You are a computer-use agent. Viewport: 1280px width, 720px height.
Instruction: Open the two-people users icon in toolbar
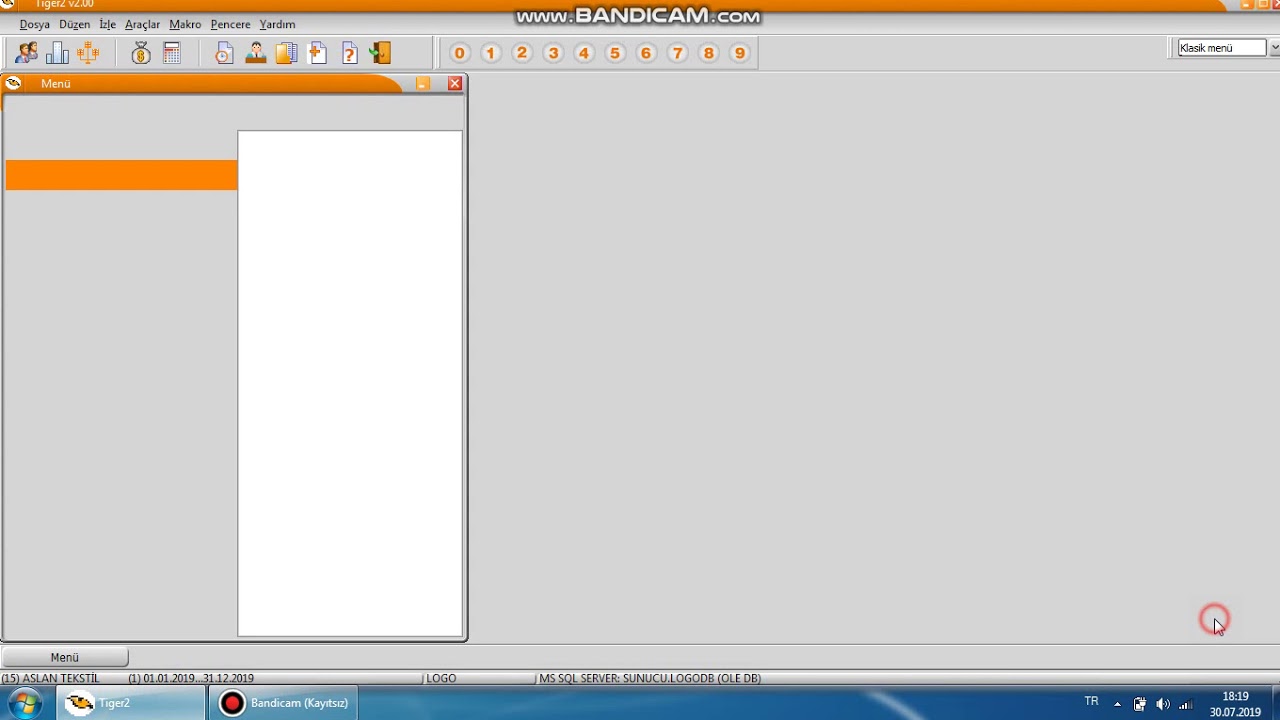26,53
